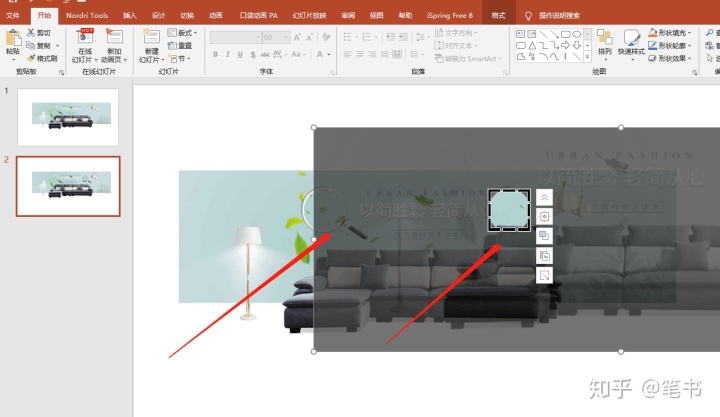720x417 pixels.
Task: Click the increase indent icon
Action: point(403,37)
